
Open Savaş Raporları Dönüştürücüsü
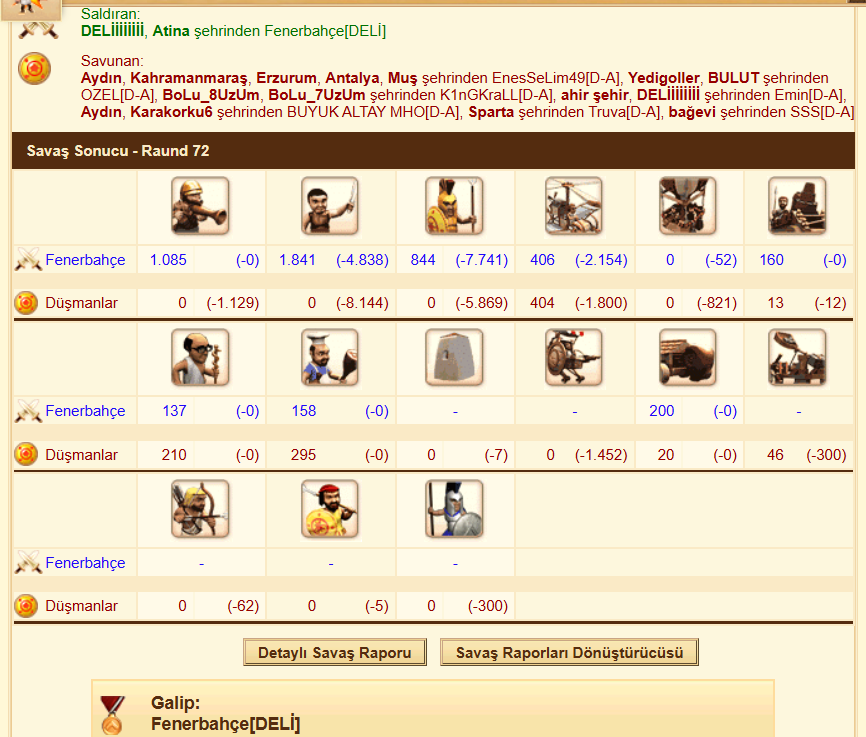pyautogui.click(x=569, y=652)
